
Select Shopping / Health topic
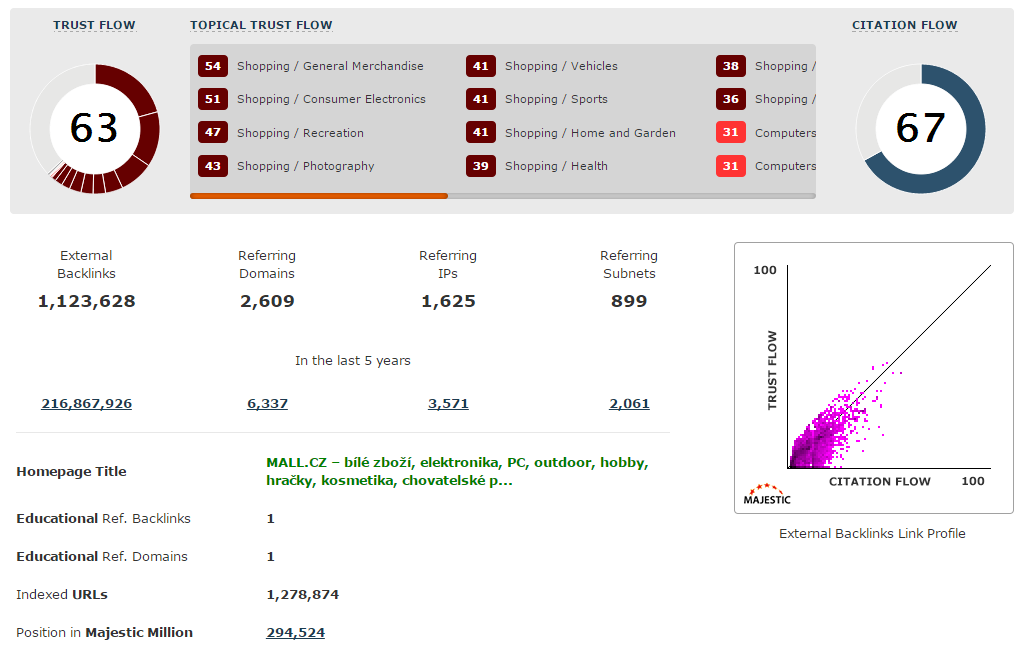pos(556,167)
